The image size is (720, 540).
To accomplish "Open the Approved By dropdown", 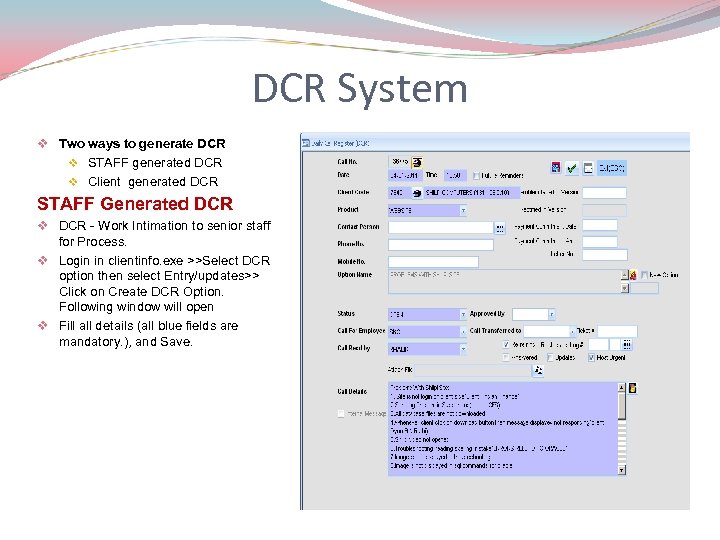I will (x=551, y=315).
